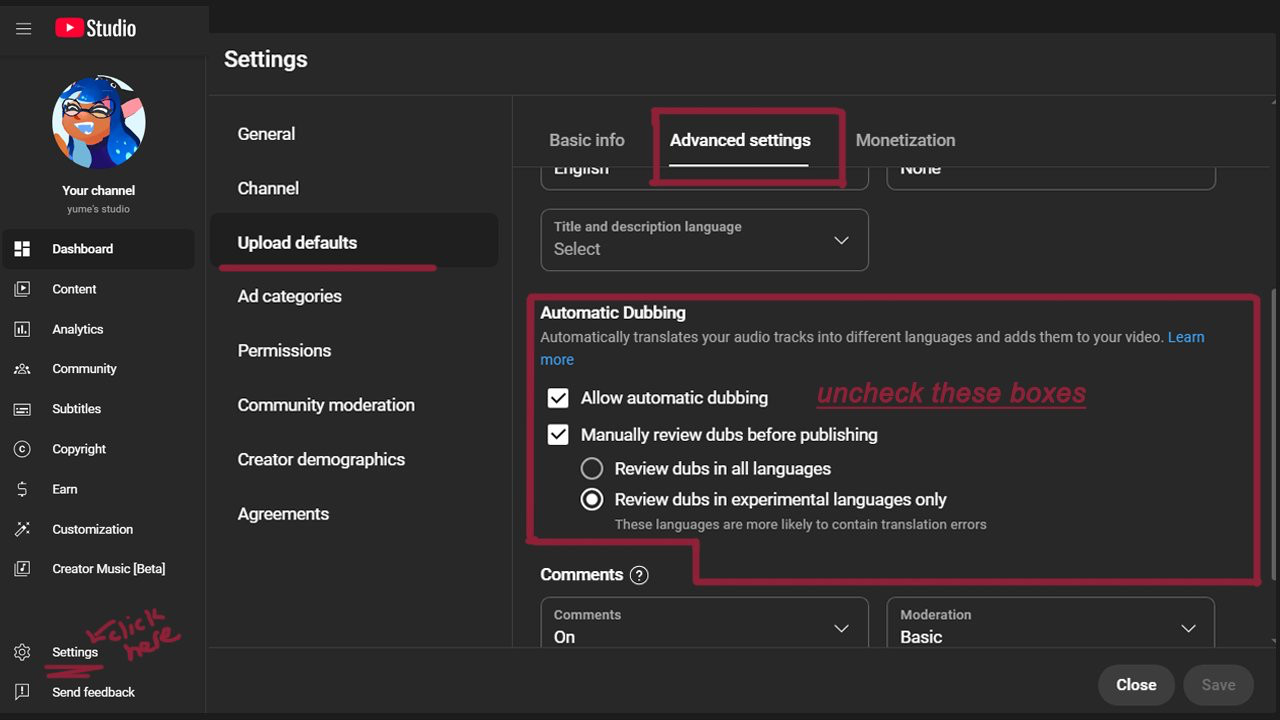Open the channel avatar picture
This screenshot has width=1280, height=720.
coord(99,122)
